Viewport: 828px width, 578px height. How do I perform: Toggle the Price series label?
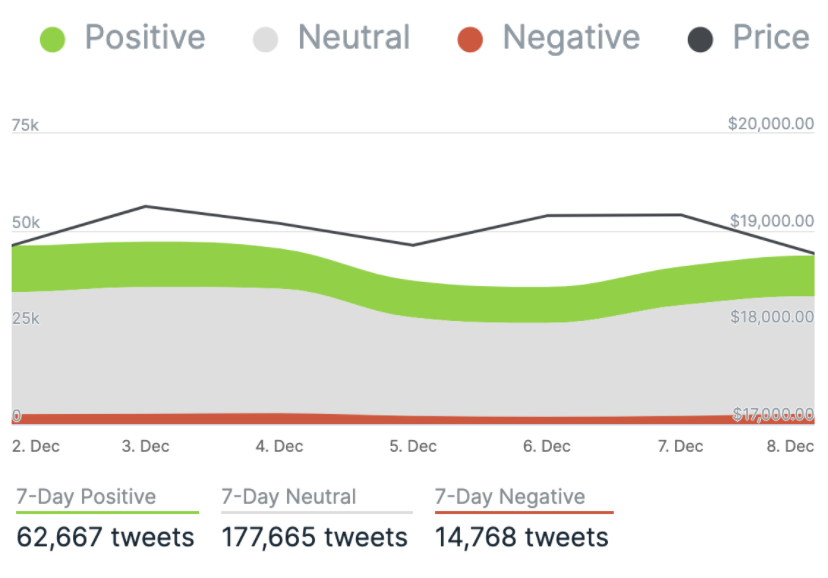(x=770, y=38)
